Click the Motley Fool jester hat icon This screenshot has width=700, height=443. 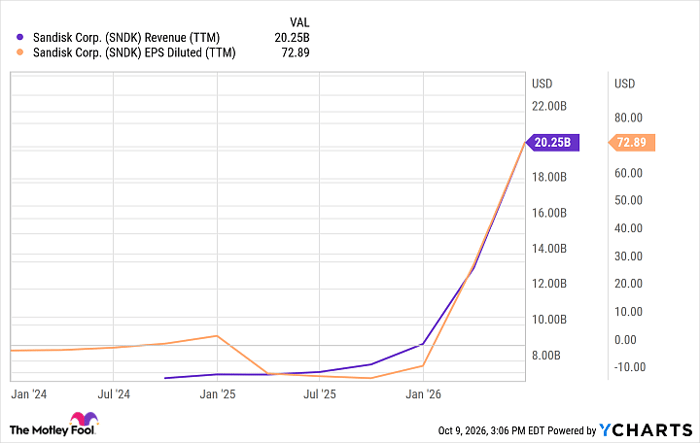84,419
